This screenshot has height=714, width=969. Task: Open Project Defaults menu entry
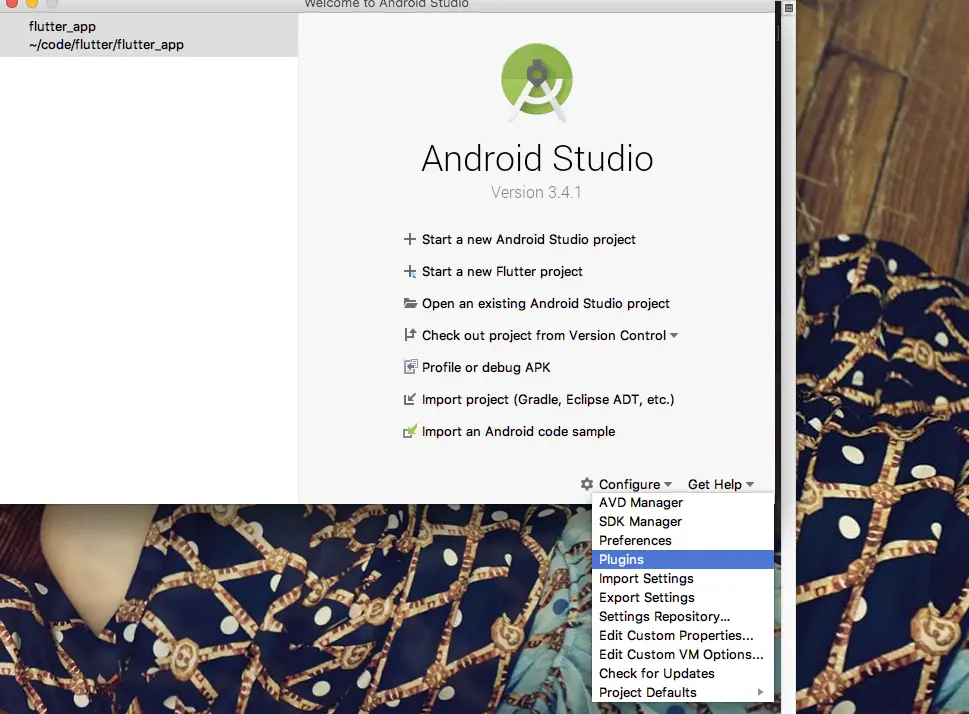[x=682, y=692]
